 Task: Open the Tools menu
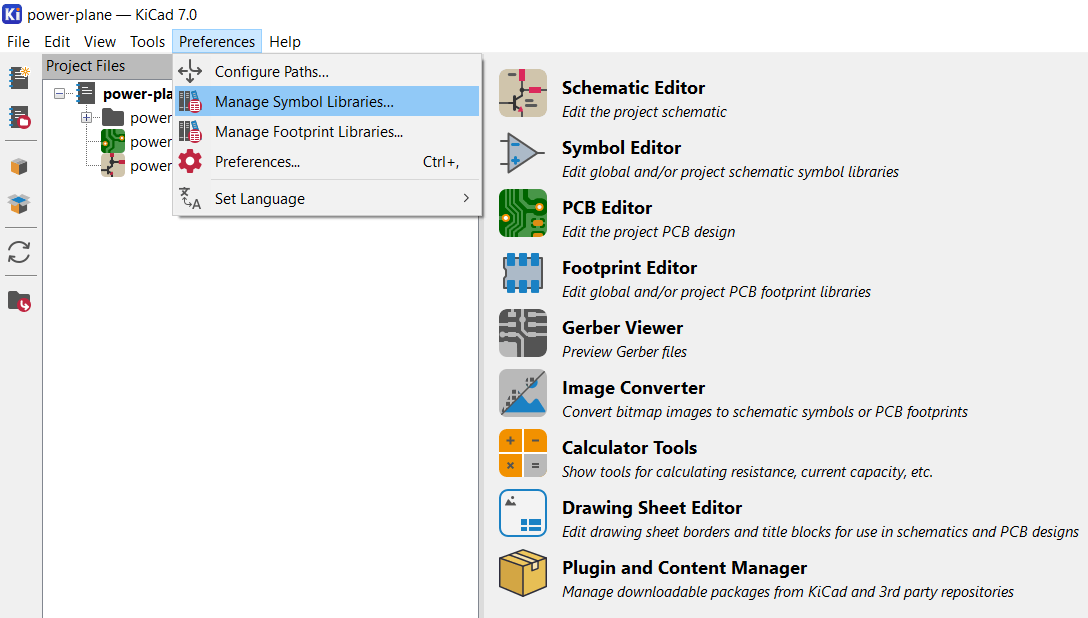(x=147, y=42)
